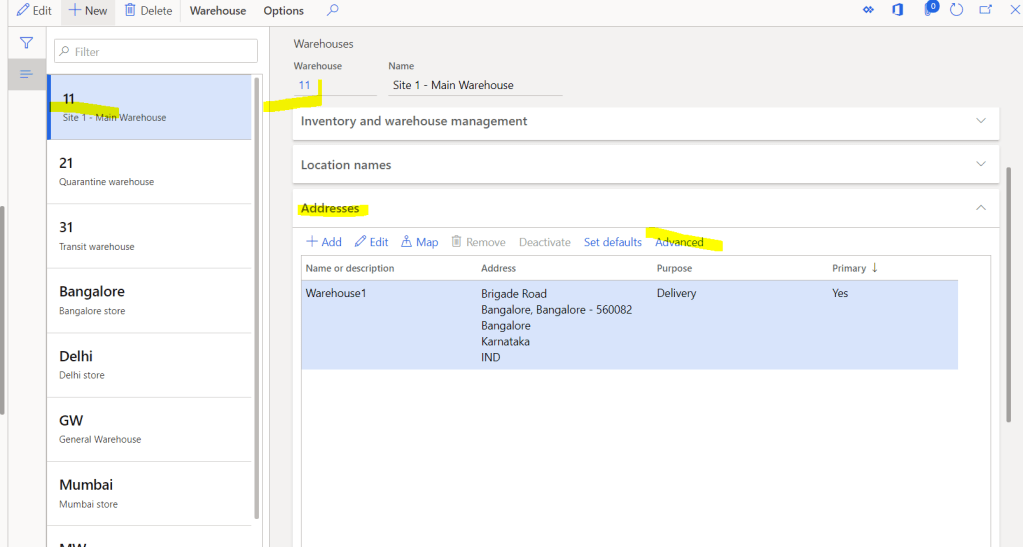This screenshot has height=547, width=1023.
Task: Refresh the page using circular arrow
Action: pyautogui.click(x=957, y=10)
